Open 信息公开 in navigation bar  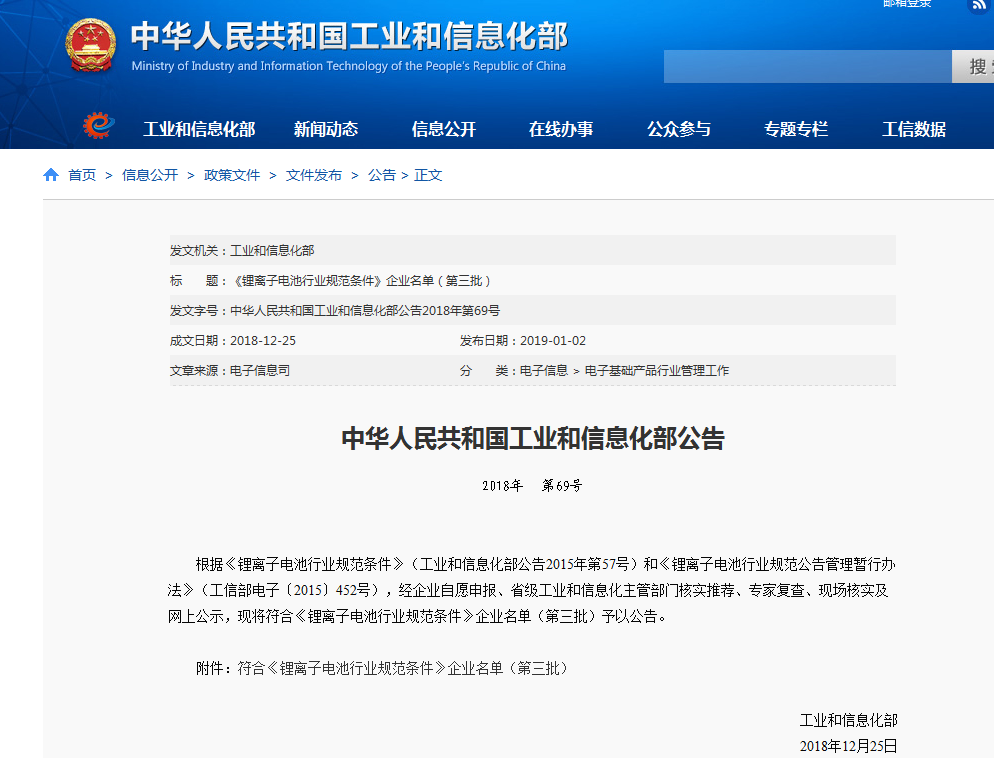(x=443, y=129)
